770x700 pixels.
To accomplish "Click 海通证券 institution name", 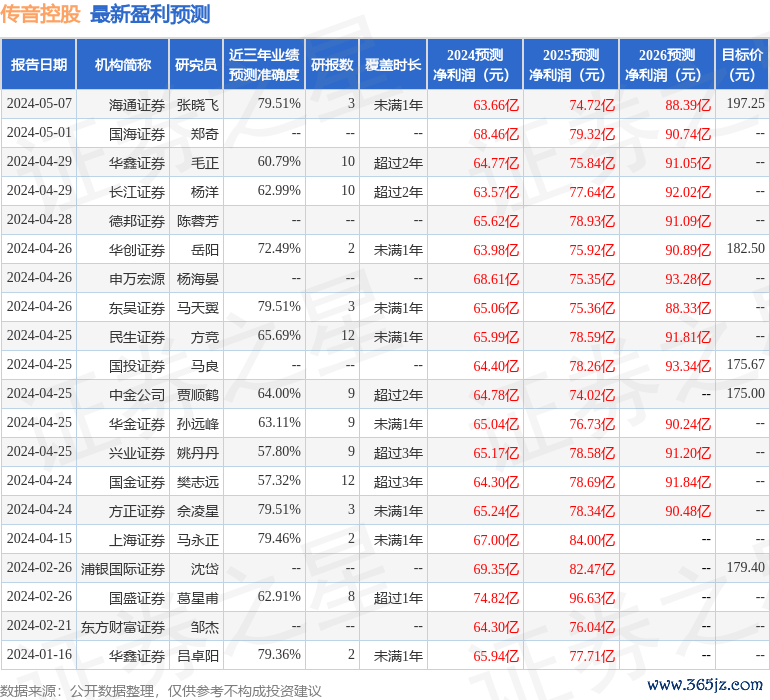I will tap(137, 105).
